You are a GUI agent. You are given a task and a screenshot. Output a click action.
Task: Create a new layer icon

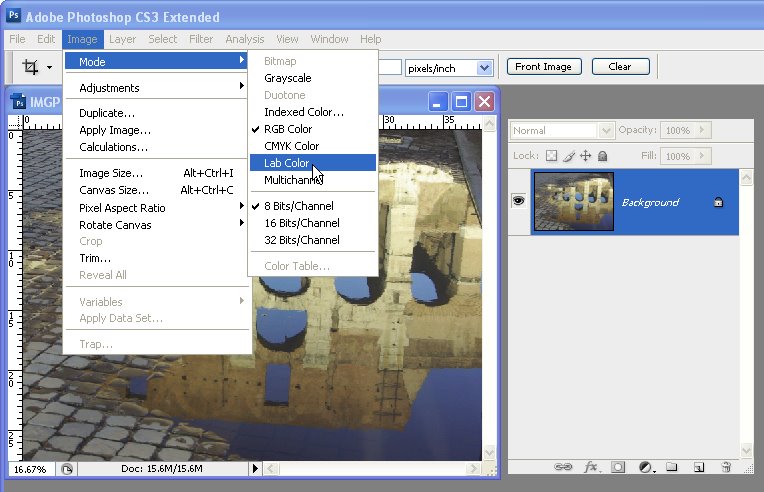coord(699,467)
